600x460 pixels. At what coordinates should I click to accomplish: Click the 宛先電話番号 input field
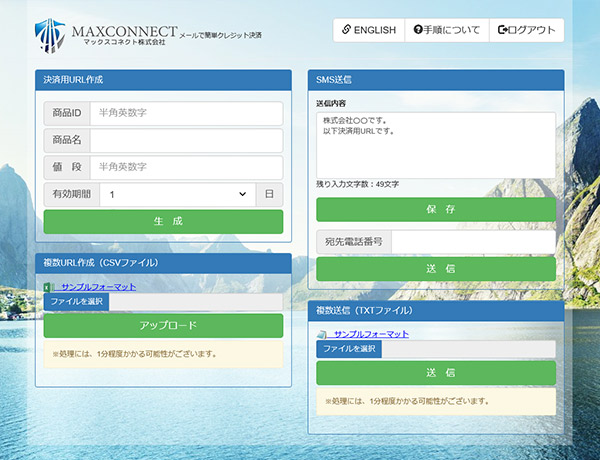pyautogui.click(x=472, y=242)
